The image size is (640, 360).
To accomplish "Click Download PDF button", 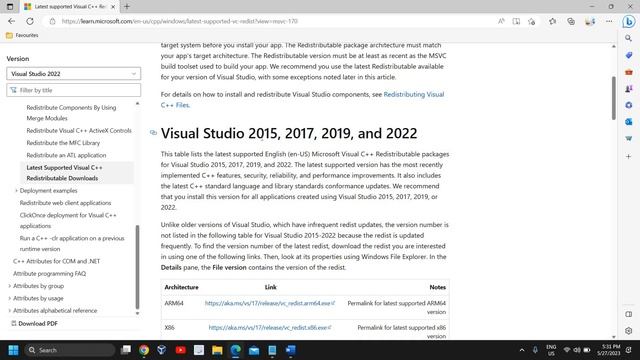I will (x=34, y=323).
